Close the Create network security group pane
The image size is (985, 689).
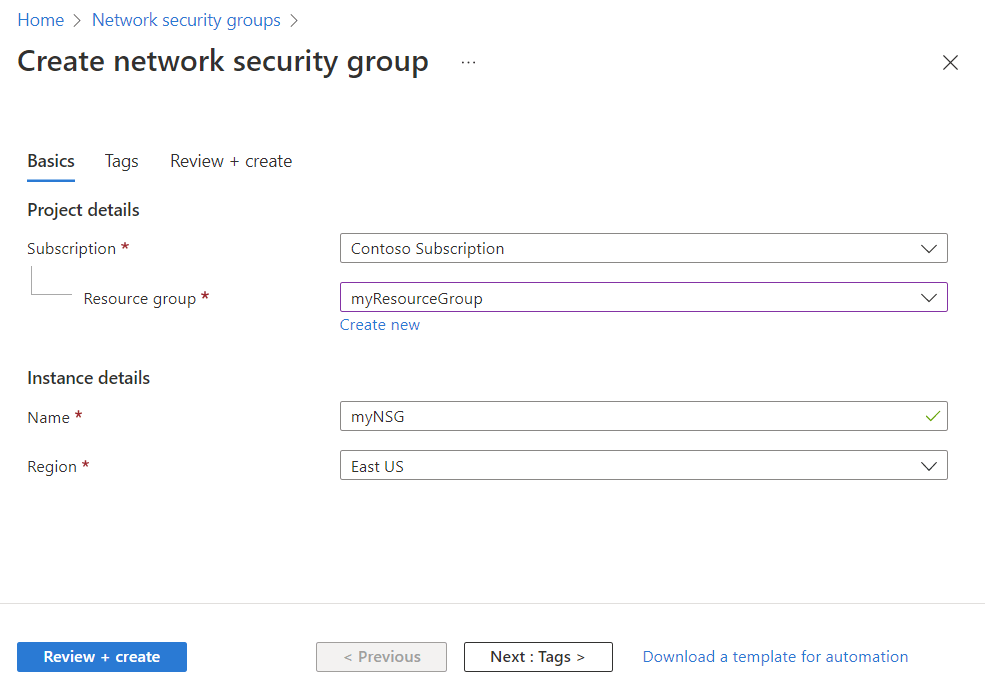pyautogui.click(x=950, y=62)
